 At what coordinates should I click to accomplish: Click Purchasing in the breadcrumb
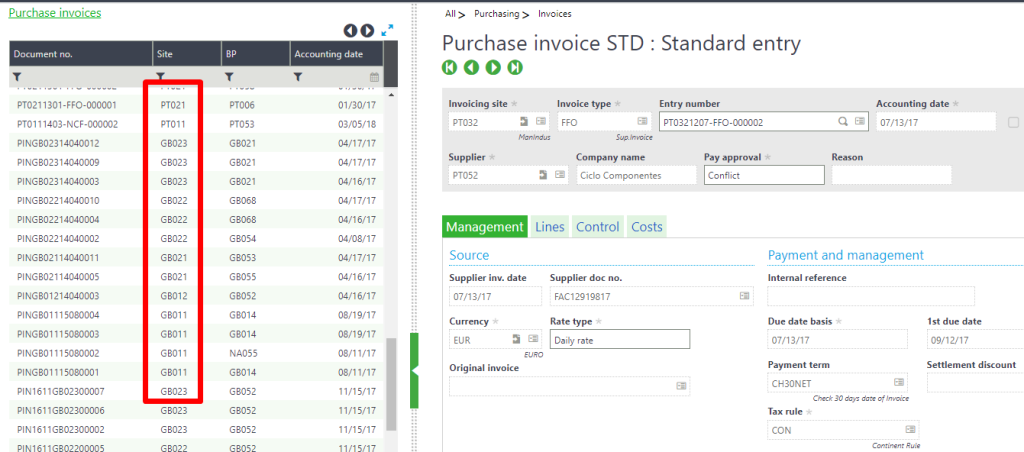pyautogui.click(x=496, y=14)
